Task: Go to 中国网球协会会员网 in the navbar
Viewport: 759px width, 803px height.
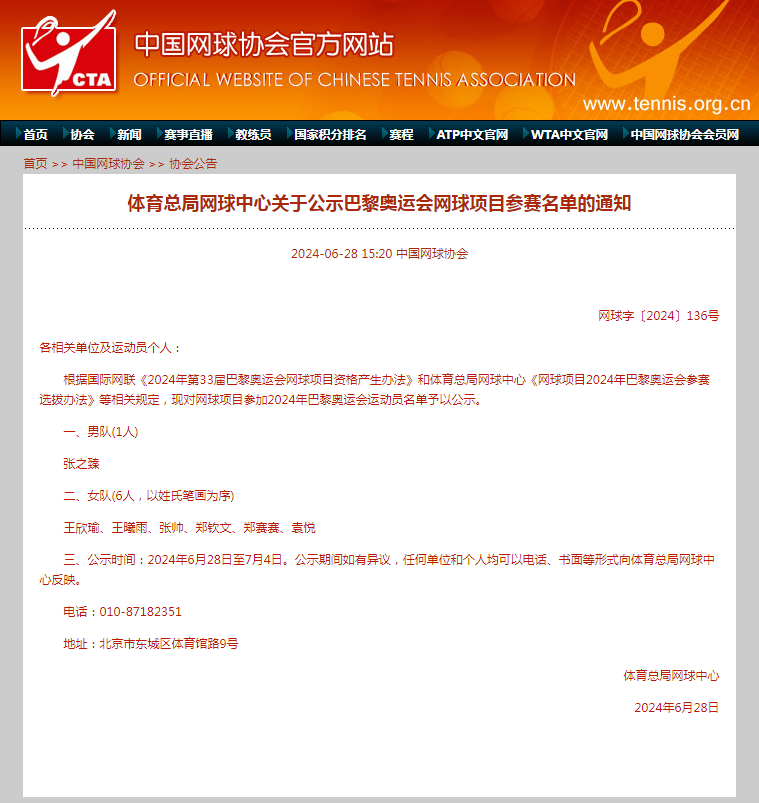Action: tap(684, 134)
